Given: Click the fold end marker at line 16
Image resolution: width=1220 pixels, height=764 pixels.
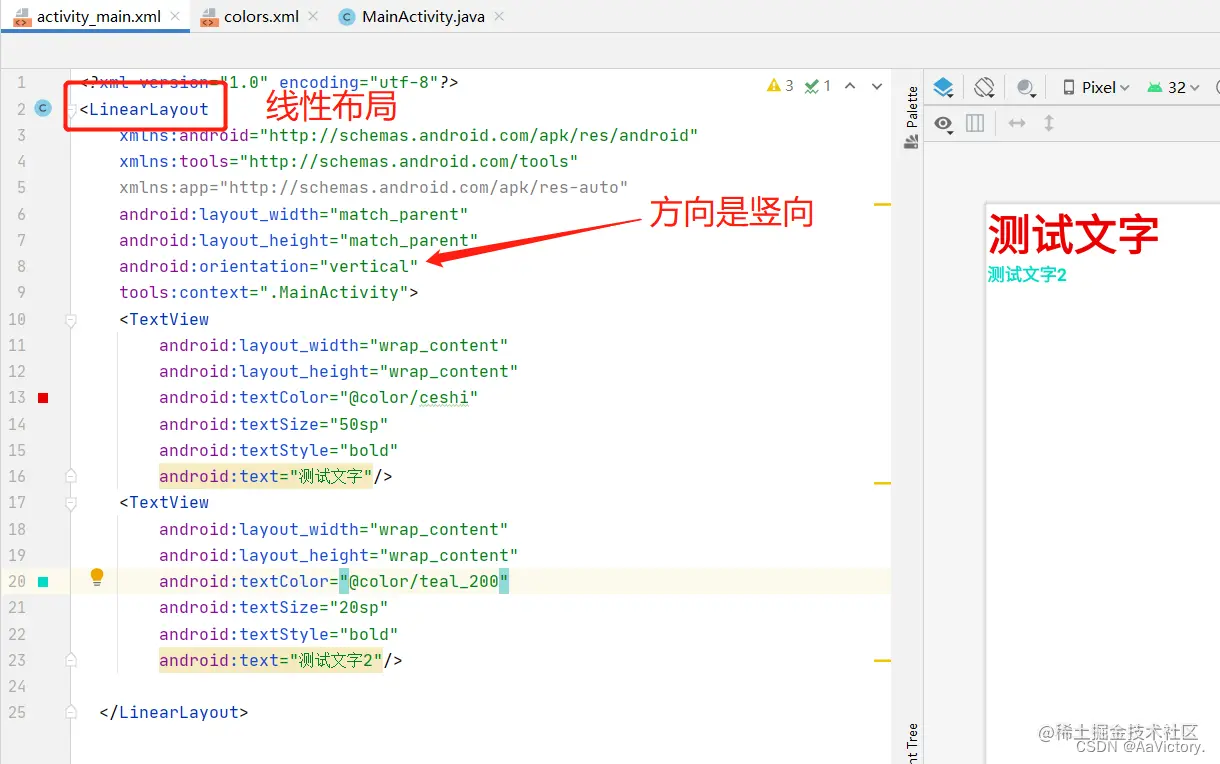Looking at the screenshot, I should [71, 476].
